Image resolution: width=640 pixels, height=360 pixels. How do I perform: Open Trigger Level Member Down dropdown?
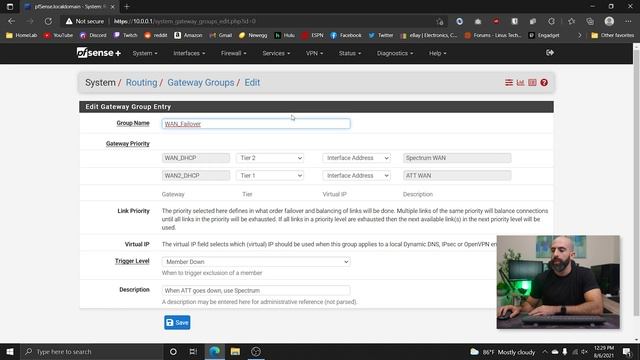tap(256, 262)
